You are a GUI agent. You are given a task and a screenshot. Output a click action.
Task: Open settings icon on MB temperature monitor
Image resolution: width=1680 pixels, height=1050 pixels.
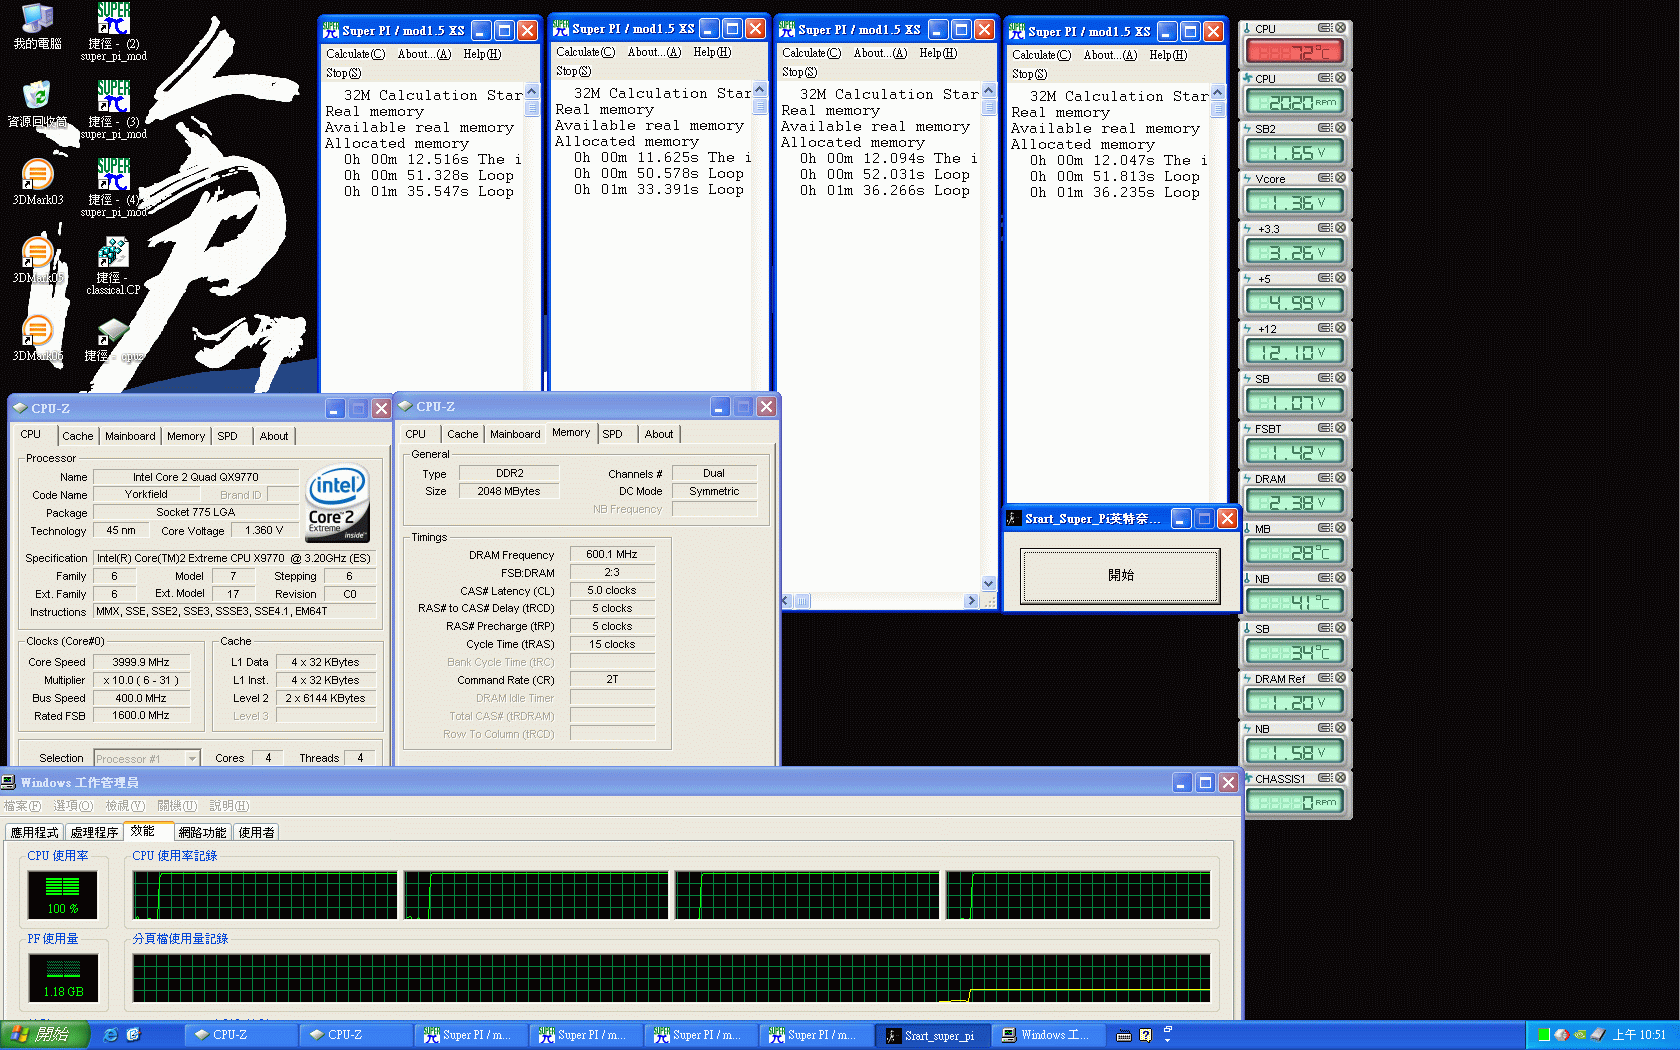pos(1324,528)
